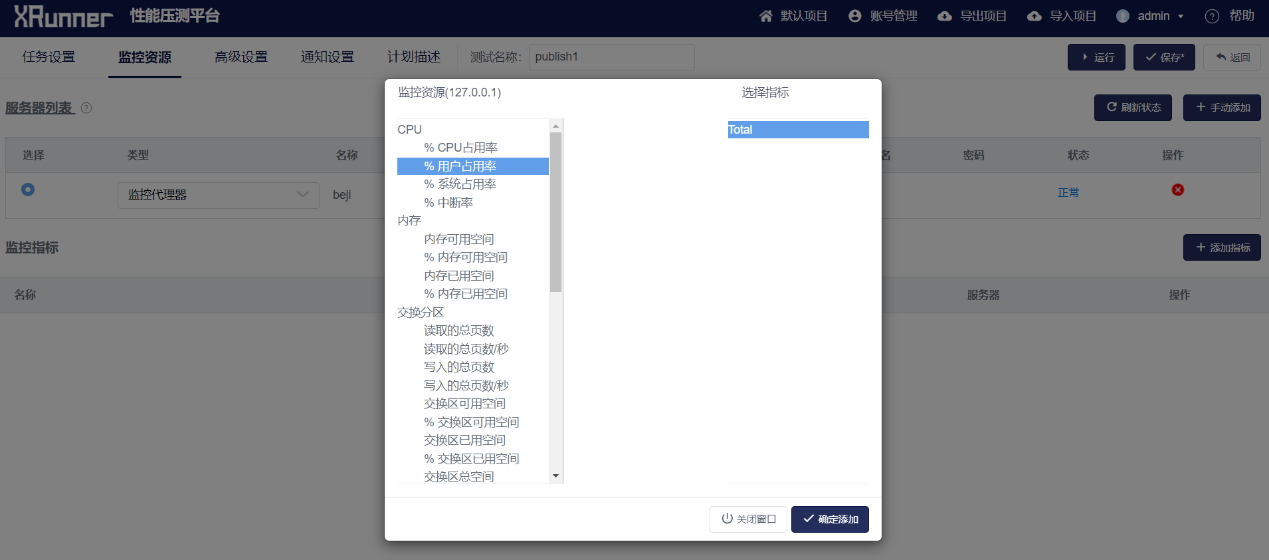1269x560 pixels.
Task: Select the Total item in 选择指标 list
Action: [x=797, y=130]
